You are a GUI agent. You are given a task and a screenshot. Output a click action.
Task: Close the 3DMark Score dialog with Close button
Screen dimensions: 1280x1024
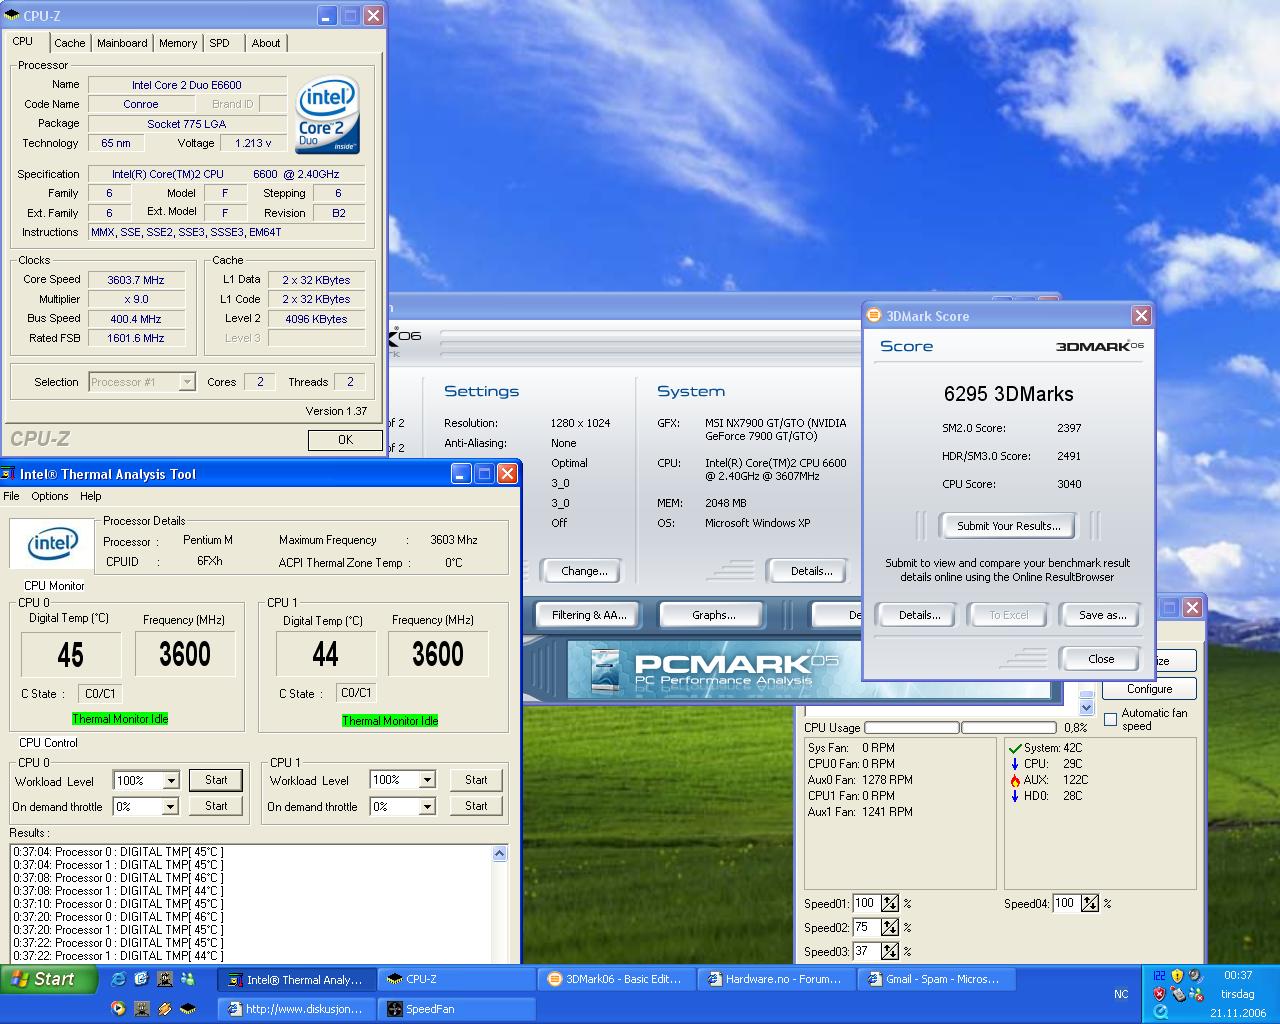[x=1101, y=659]
